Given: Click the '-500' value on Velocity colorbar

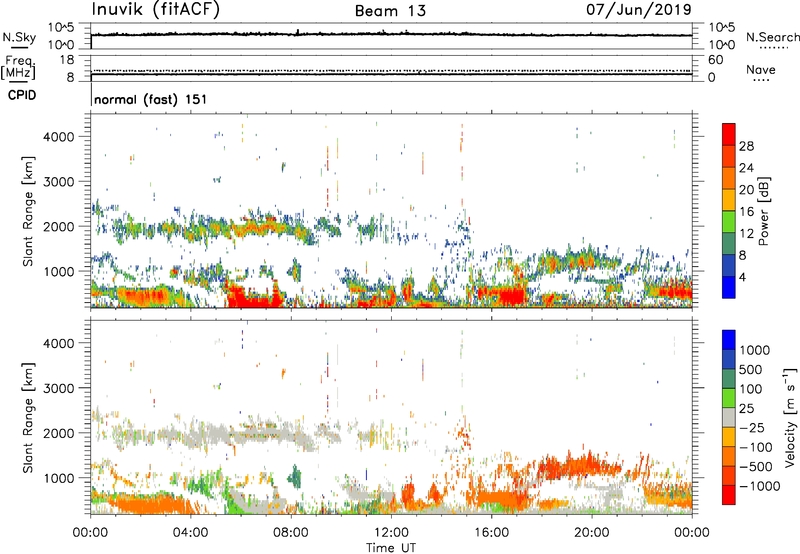Looking at the screenshot, I should 755,466.
